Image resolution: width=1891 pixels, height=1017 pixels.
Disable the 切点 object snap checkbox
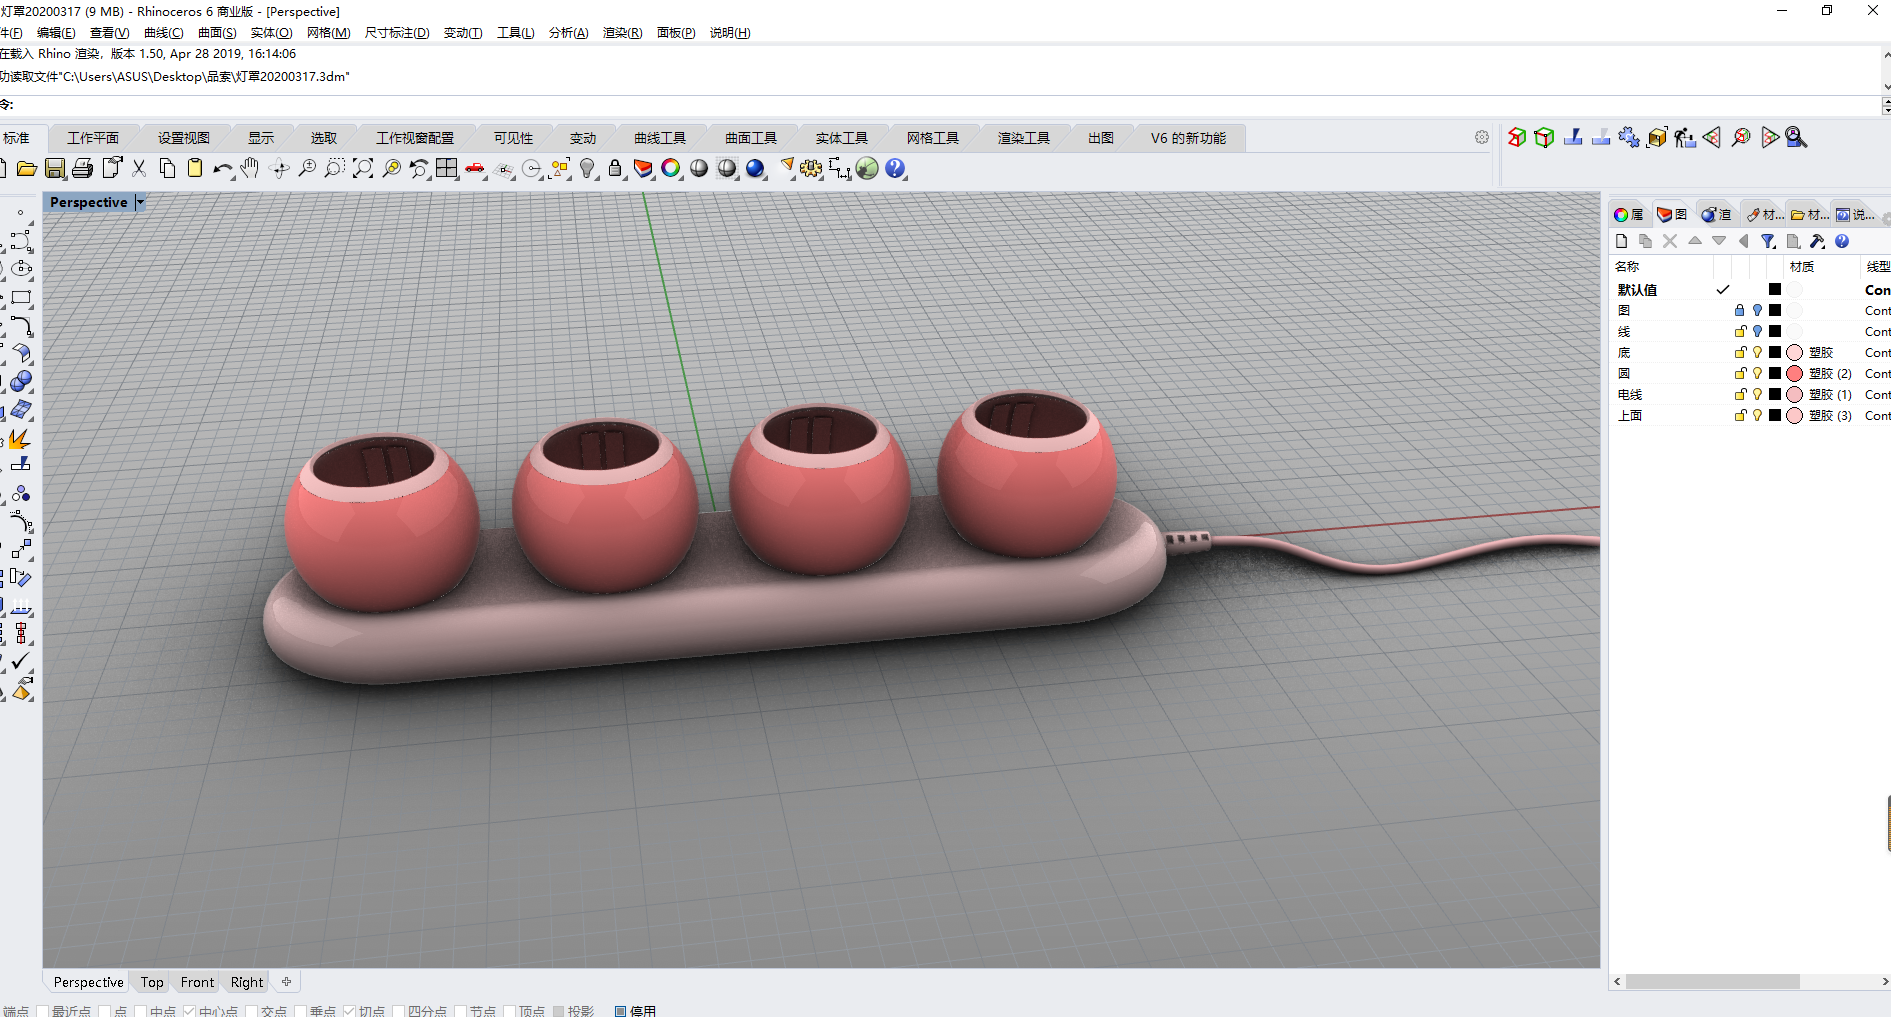[x=350, y=1011]
